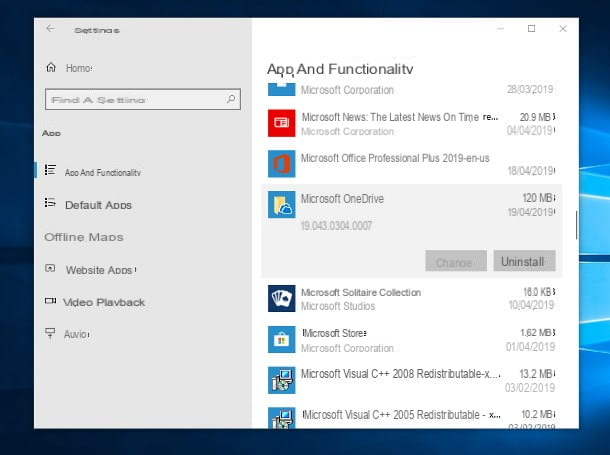Screen dimensions: 610x455
Task: Open Video Playback section
Action: (x=104, y=302)
